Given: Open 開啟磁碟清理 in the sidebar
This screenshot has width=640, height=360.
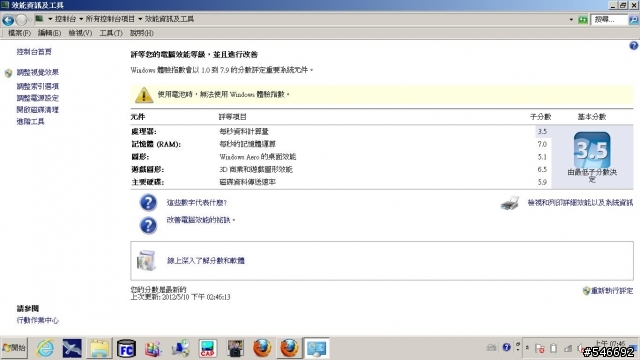Looking at the screenshot, I should 38,110.
